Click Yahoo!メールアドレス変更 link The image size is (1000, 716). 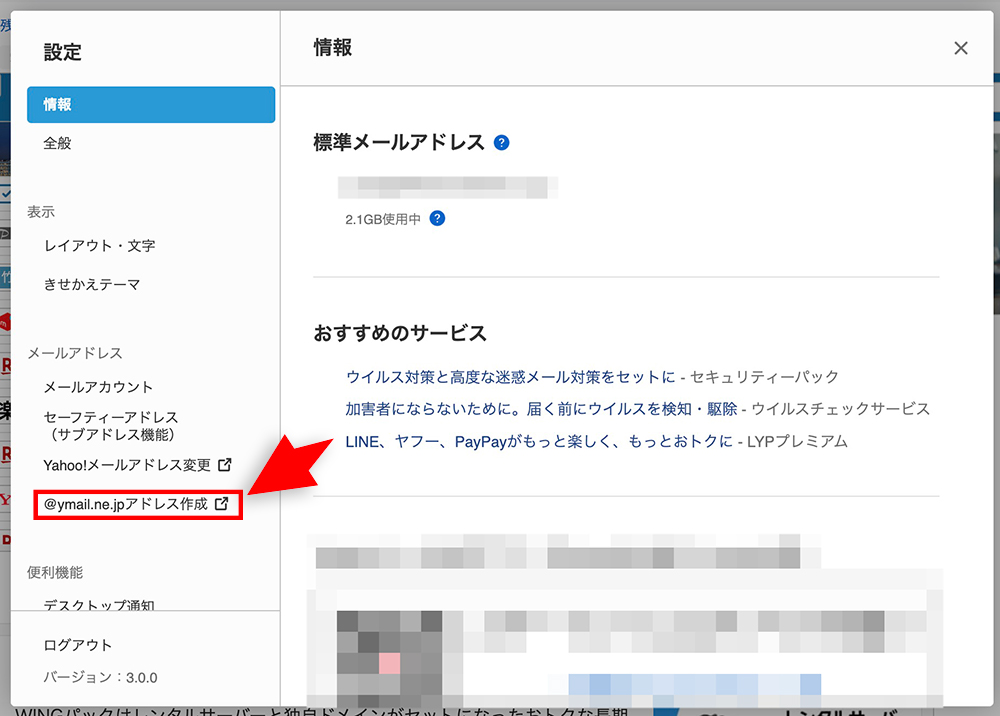tap(127, 465)
